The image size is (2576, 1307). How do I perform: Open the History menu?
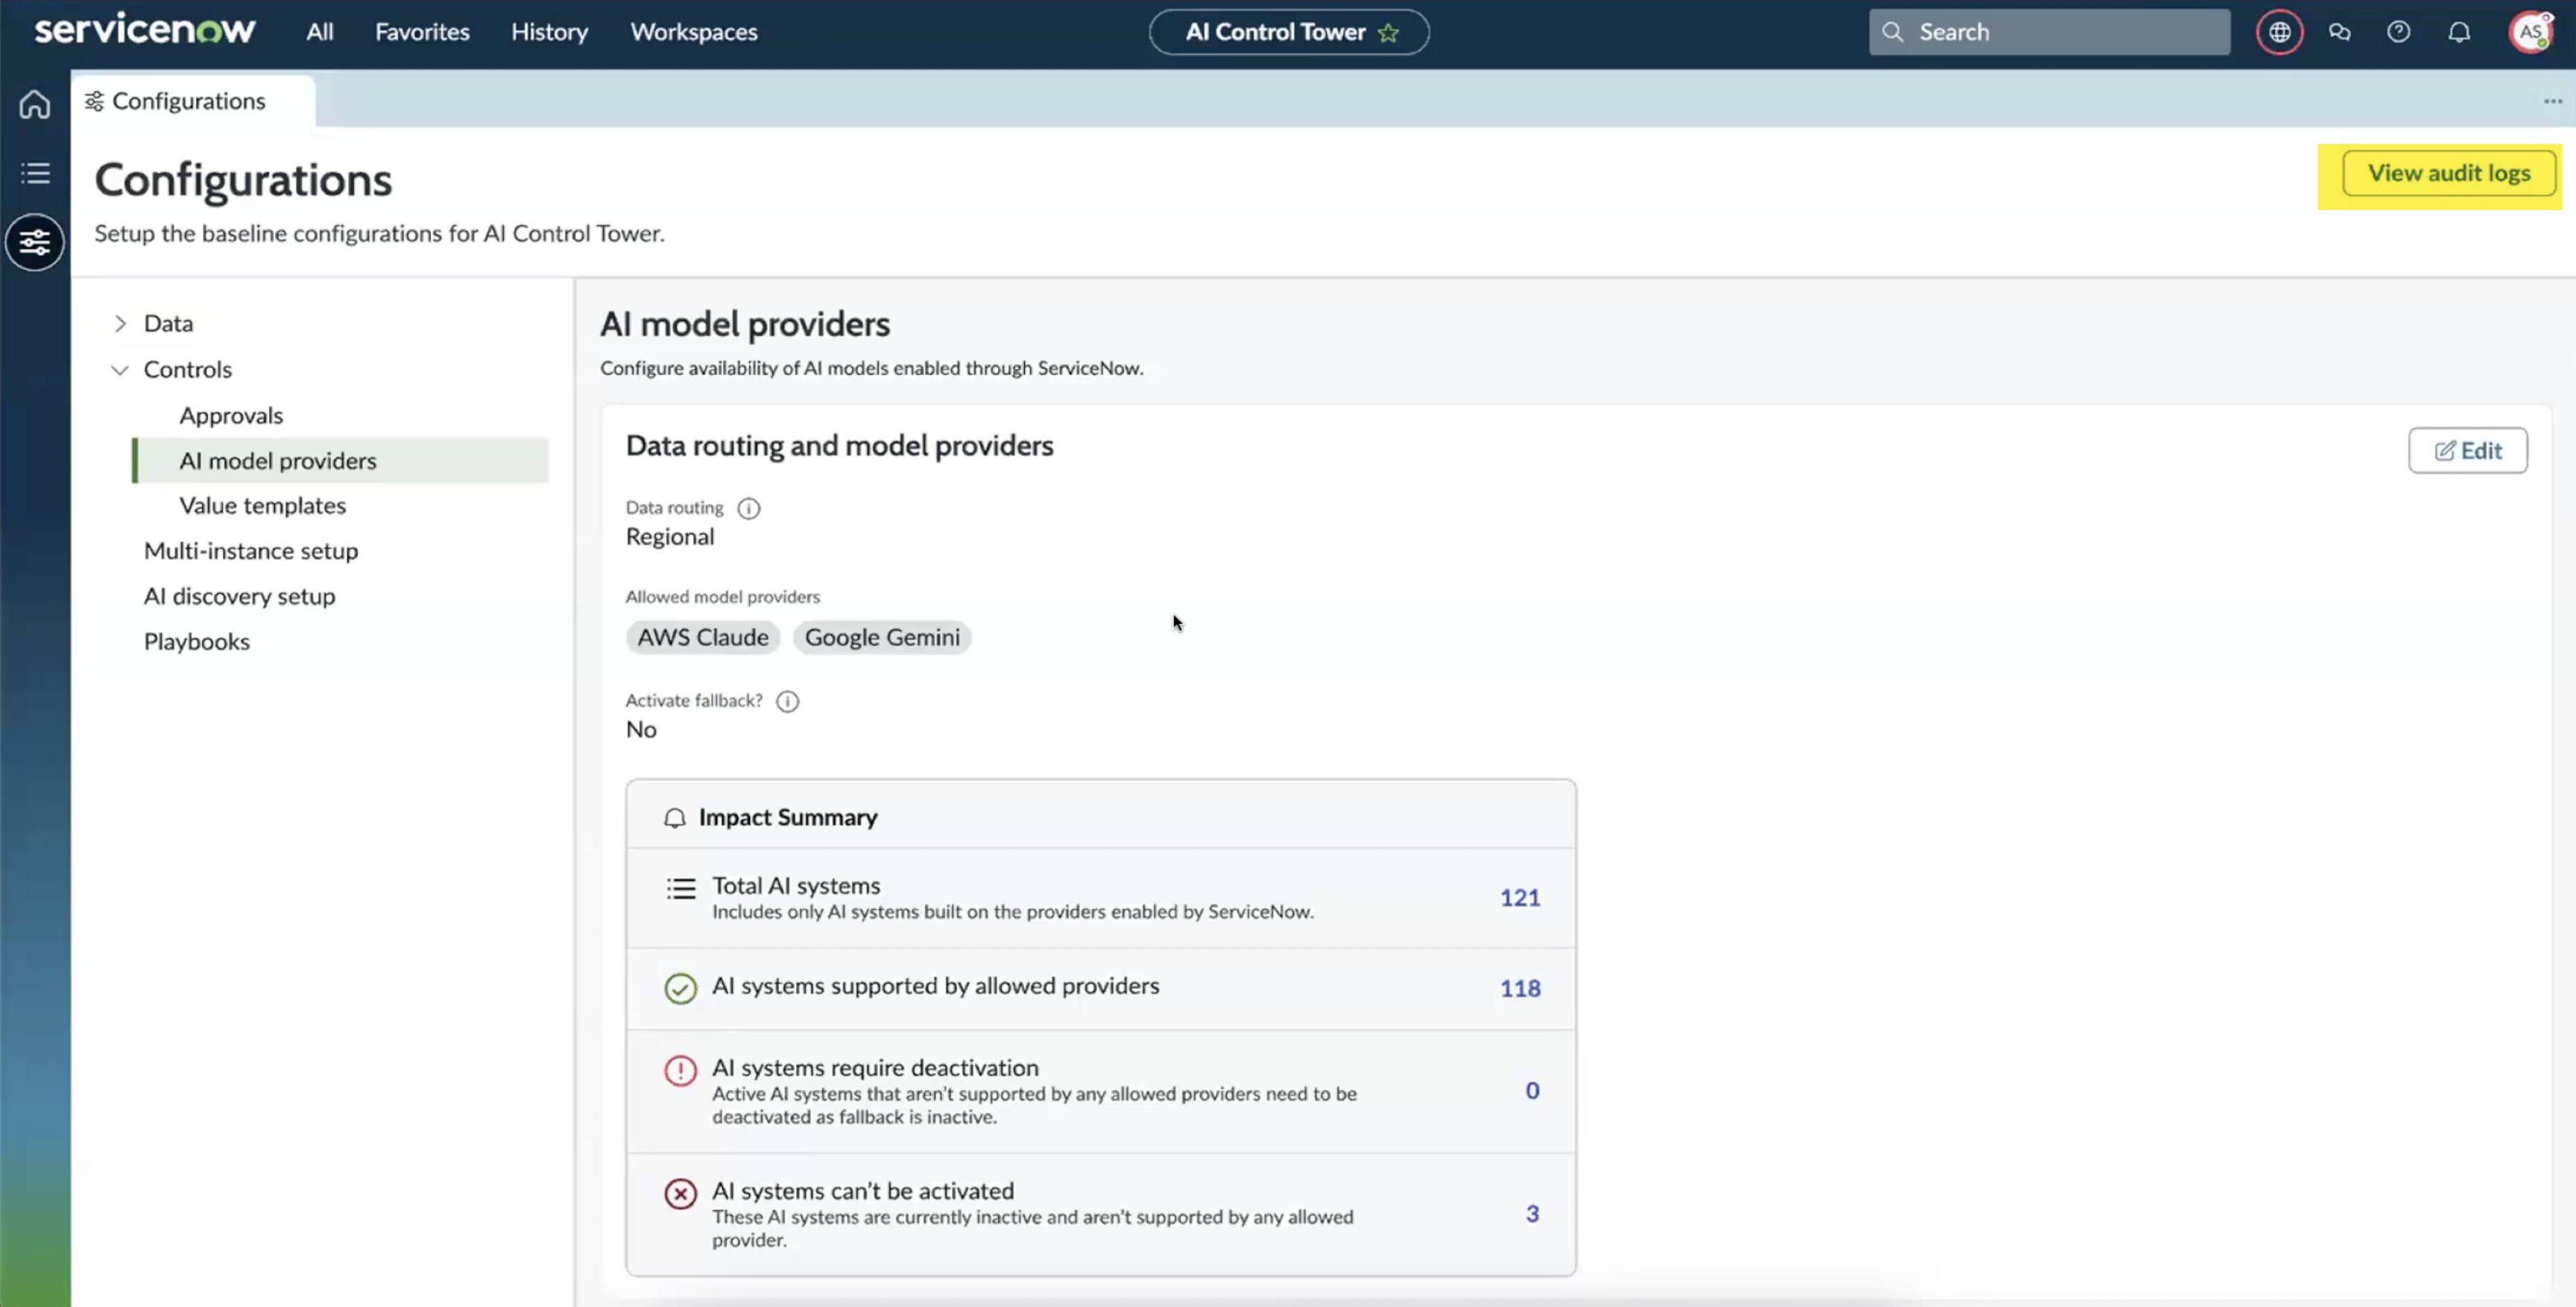click(549, 32)
